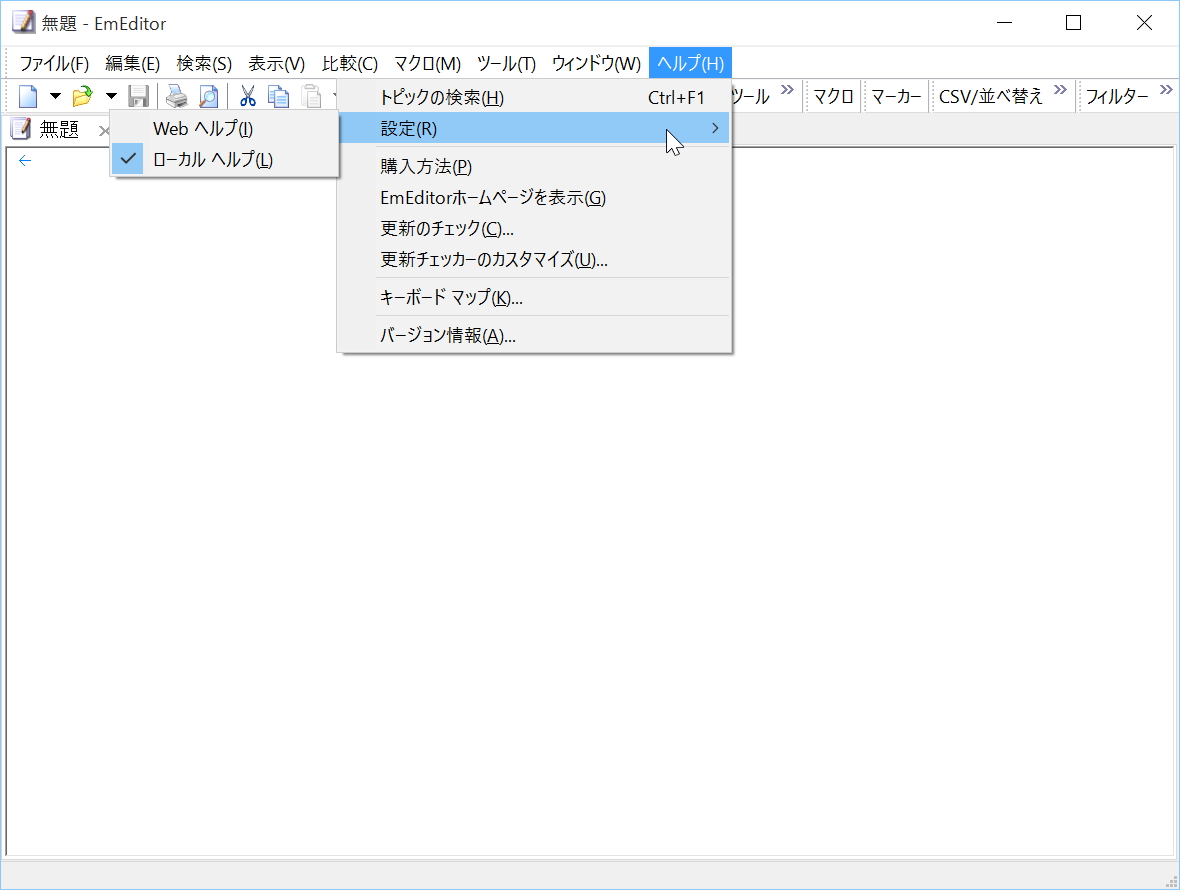
Task: Choose Web ヘルプ option
Action: tap(200, 129)
